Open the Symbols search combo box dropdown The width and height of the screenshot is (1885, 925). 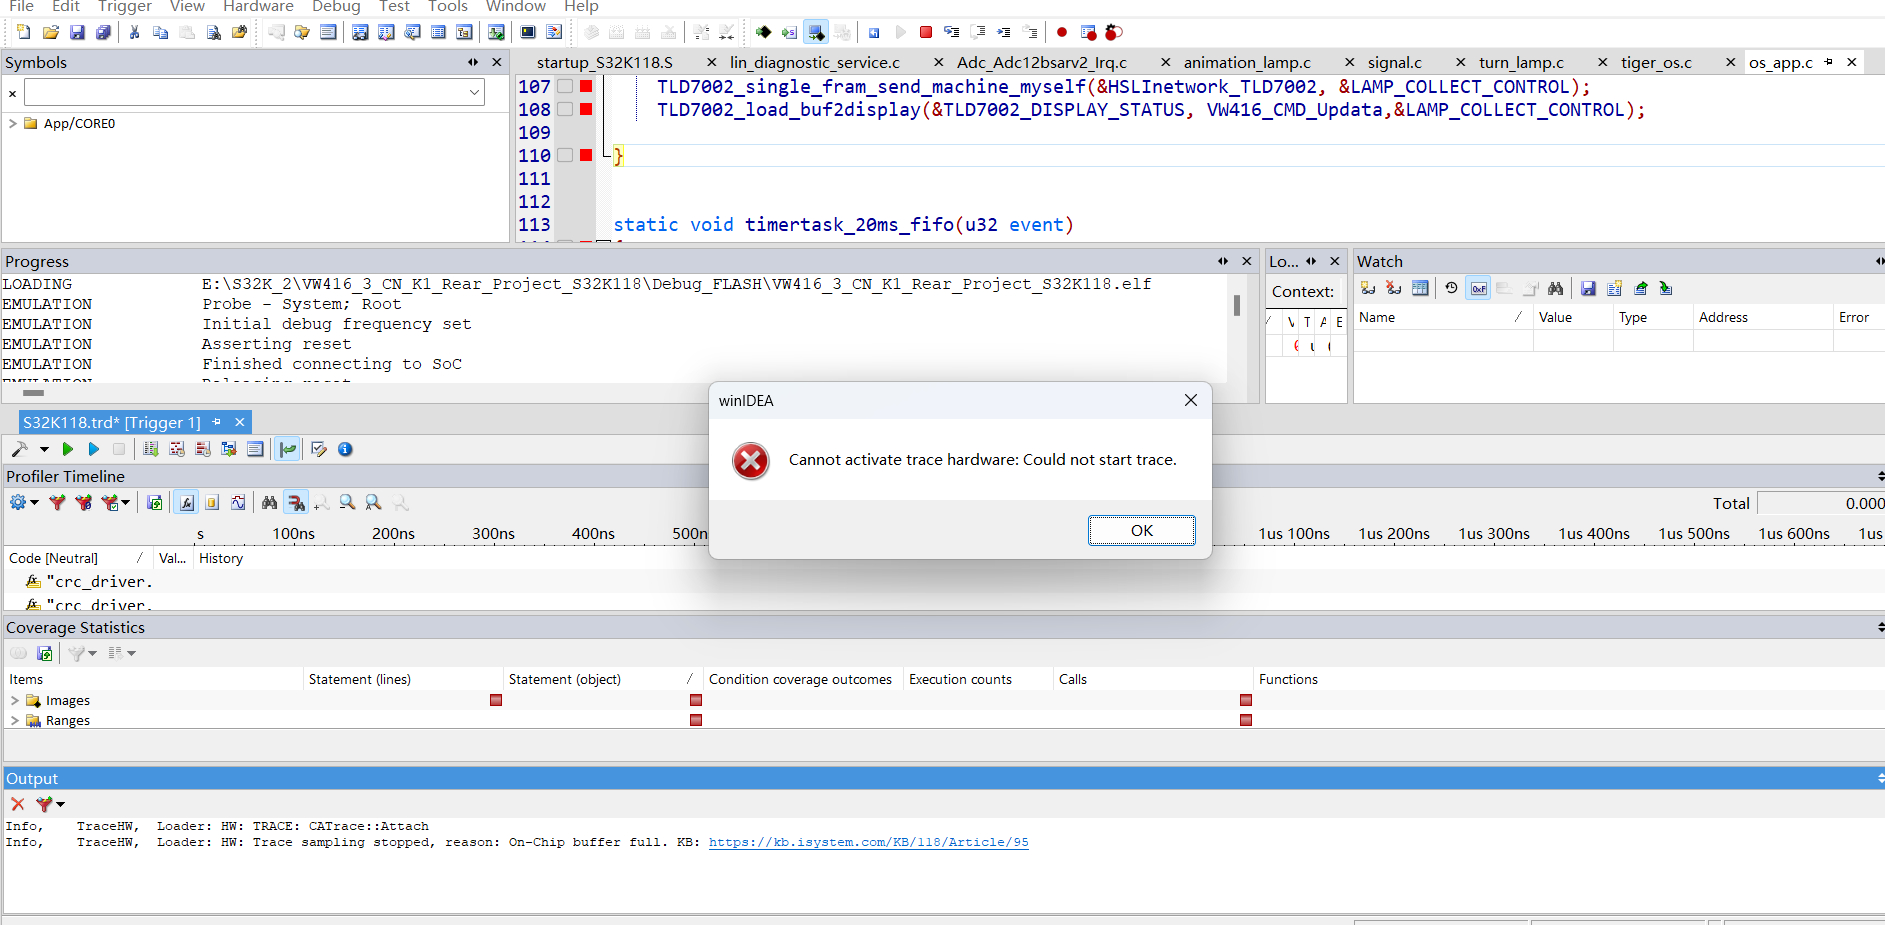[474, 92]
